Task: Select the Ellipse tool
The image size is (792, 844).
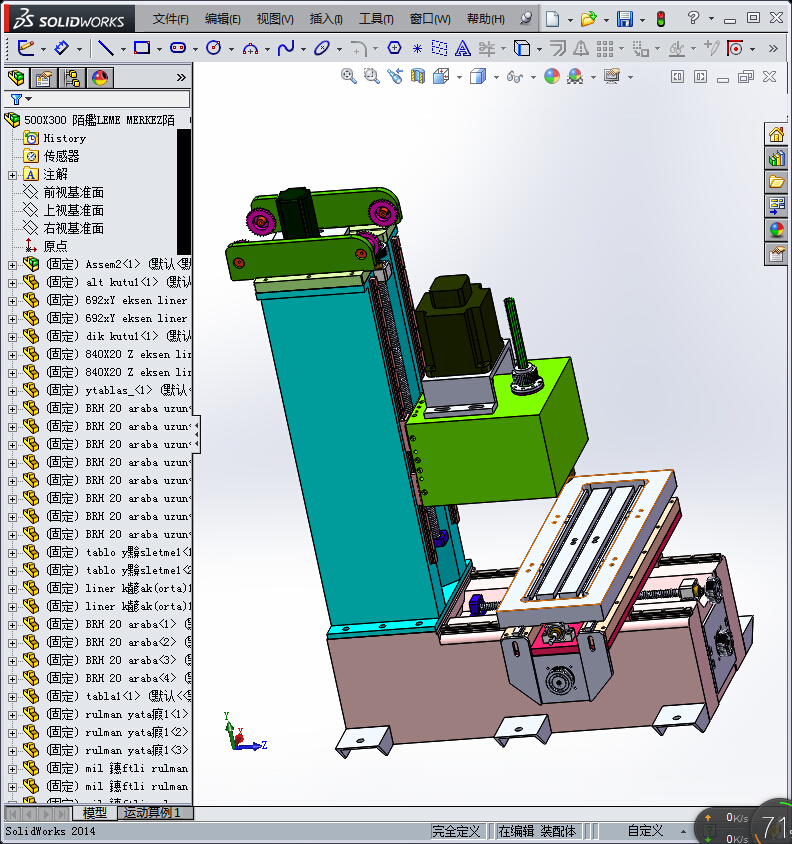Action: (x=322, y=48)
